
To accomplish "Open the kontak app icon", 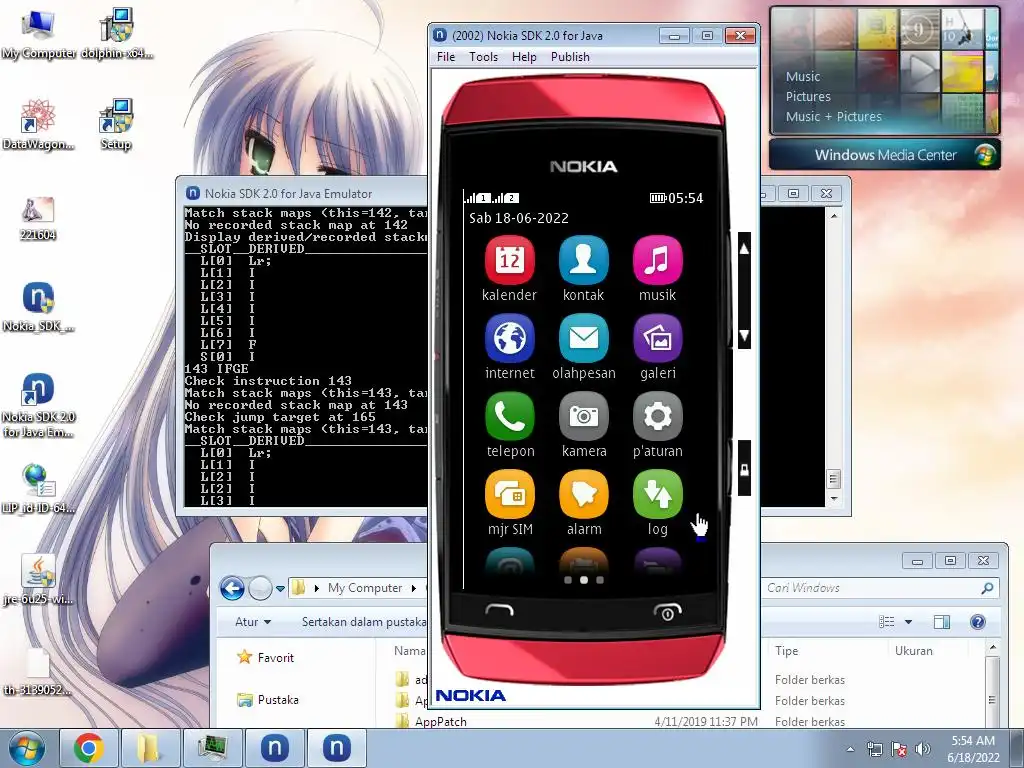I will (583, 260).
